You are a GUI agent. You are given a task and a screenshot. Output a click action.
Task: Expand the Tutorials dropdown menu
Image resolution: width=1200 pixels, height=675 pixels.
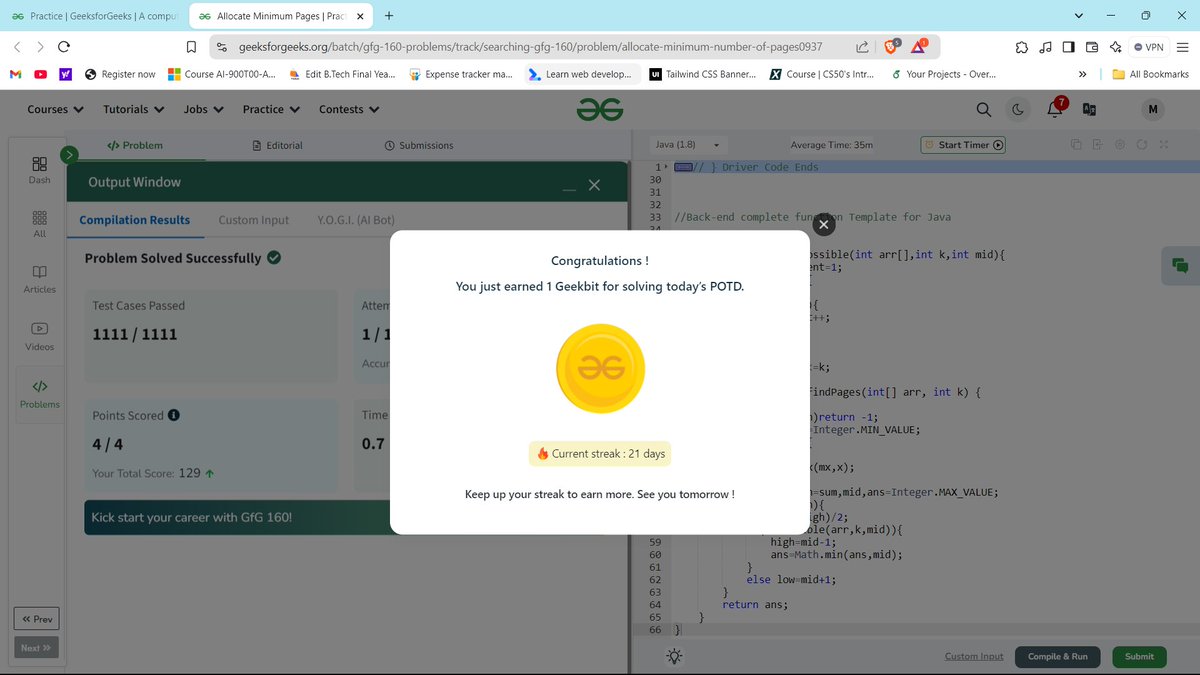click(133, 109)
